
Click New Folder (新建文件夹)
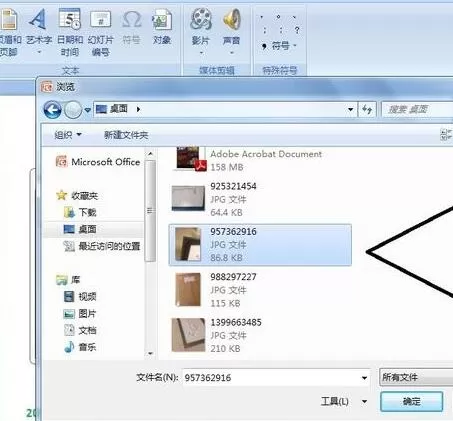tap(126, 135)
